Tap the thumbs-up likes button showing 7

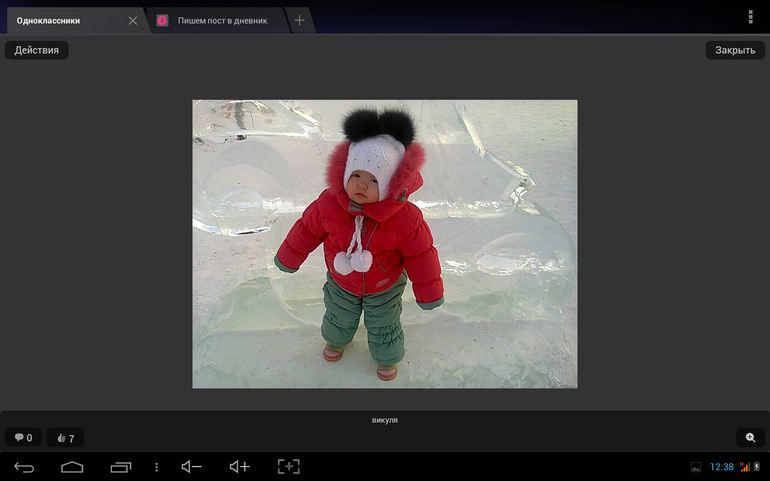[66, 438]
